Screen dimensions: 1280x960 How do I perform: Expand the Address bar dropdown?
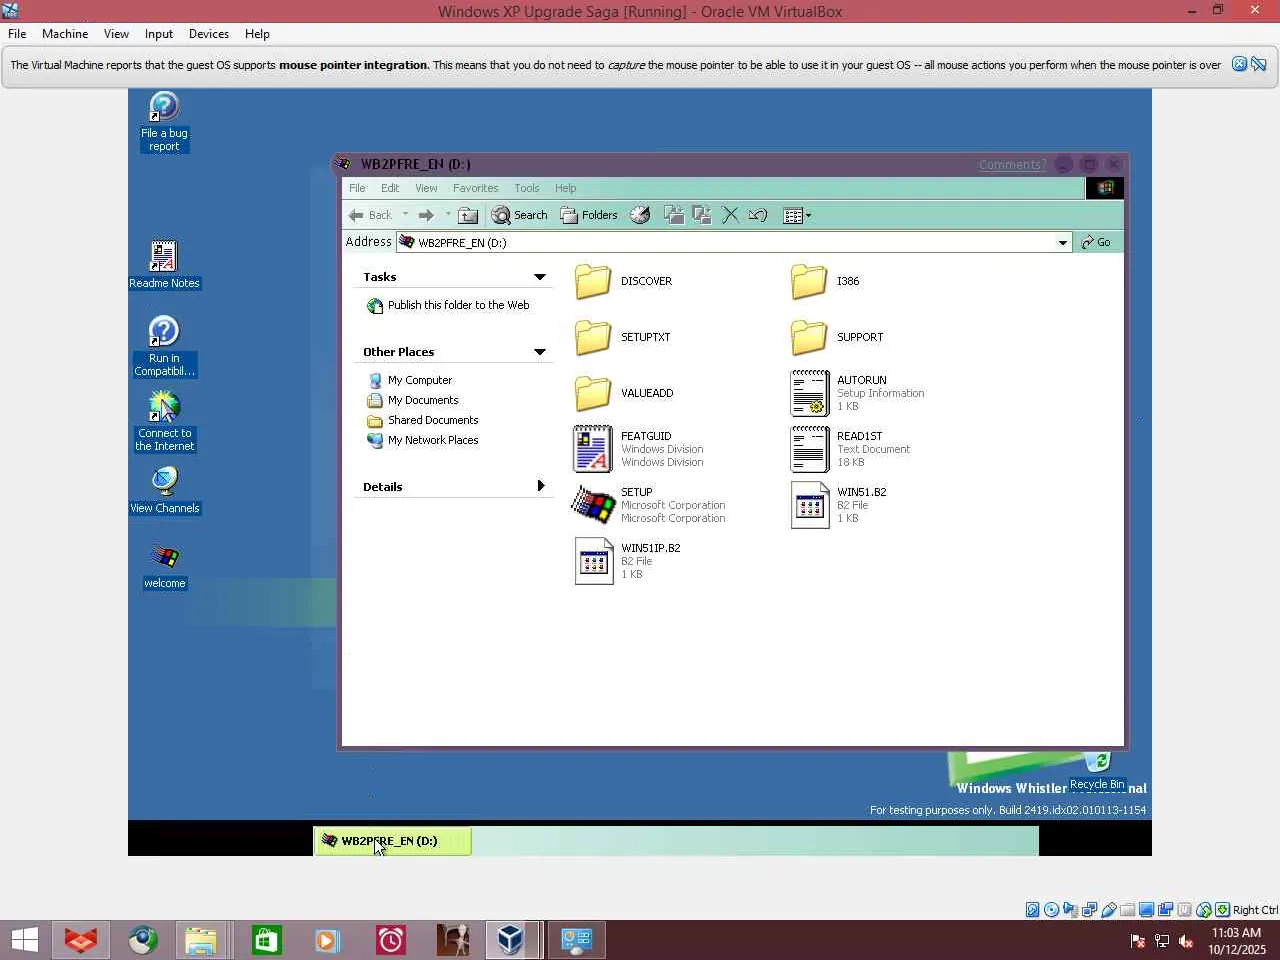[x=1063, y=242]
